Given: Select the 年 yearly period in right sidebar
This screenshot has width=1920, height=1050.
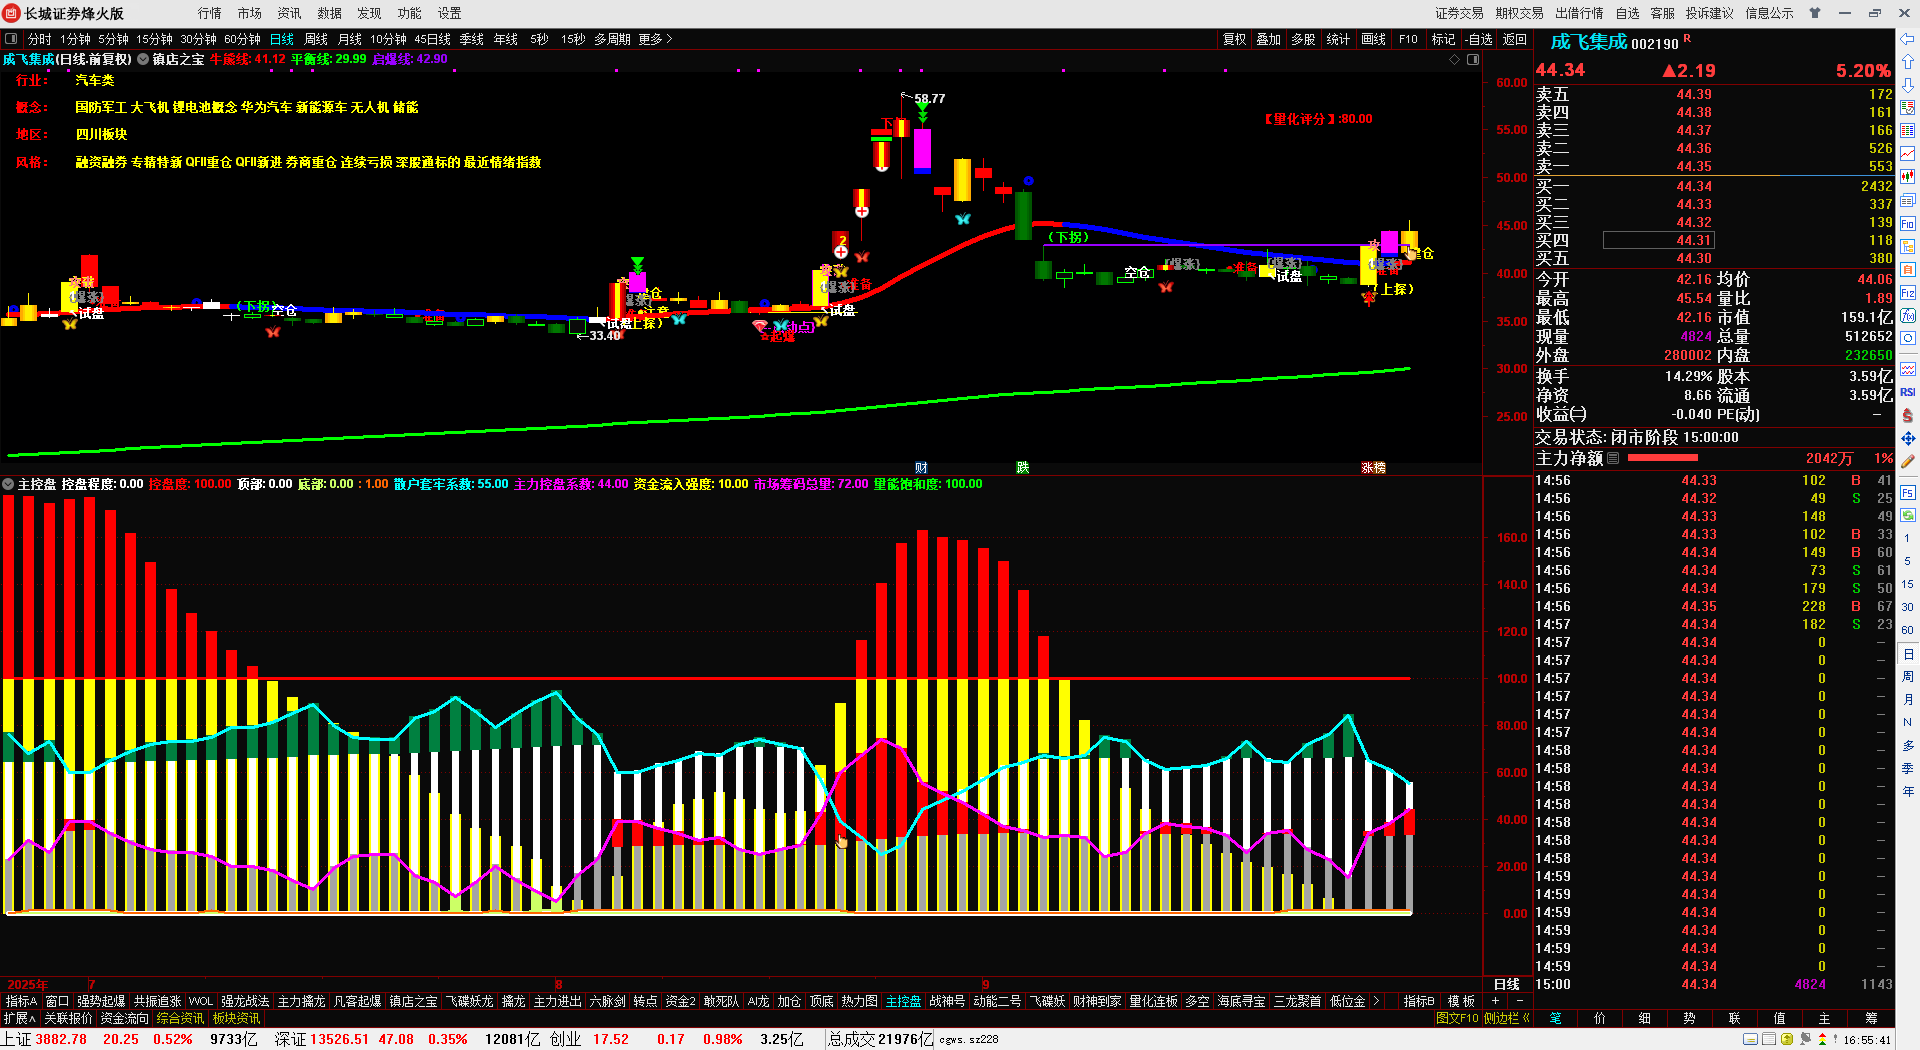Looking at the screenshot, I should [x=1908, y=791].
